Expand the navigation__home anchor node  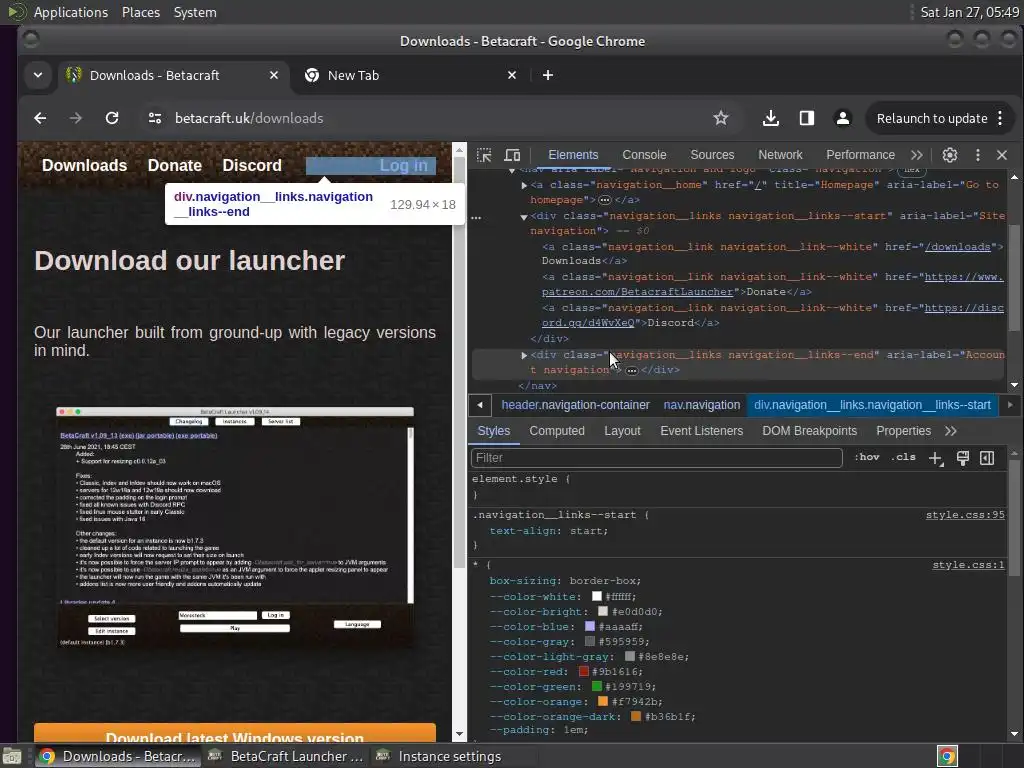click(524, 185)
